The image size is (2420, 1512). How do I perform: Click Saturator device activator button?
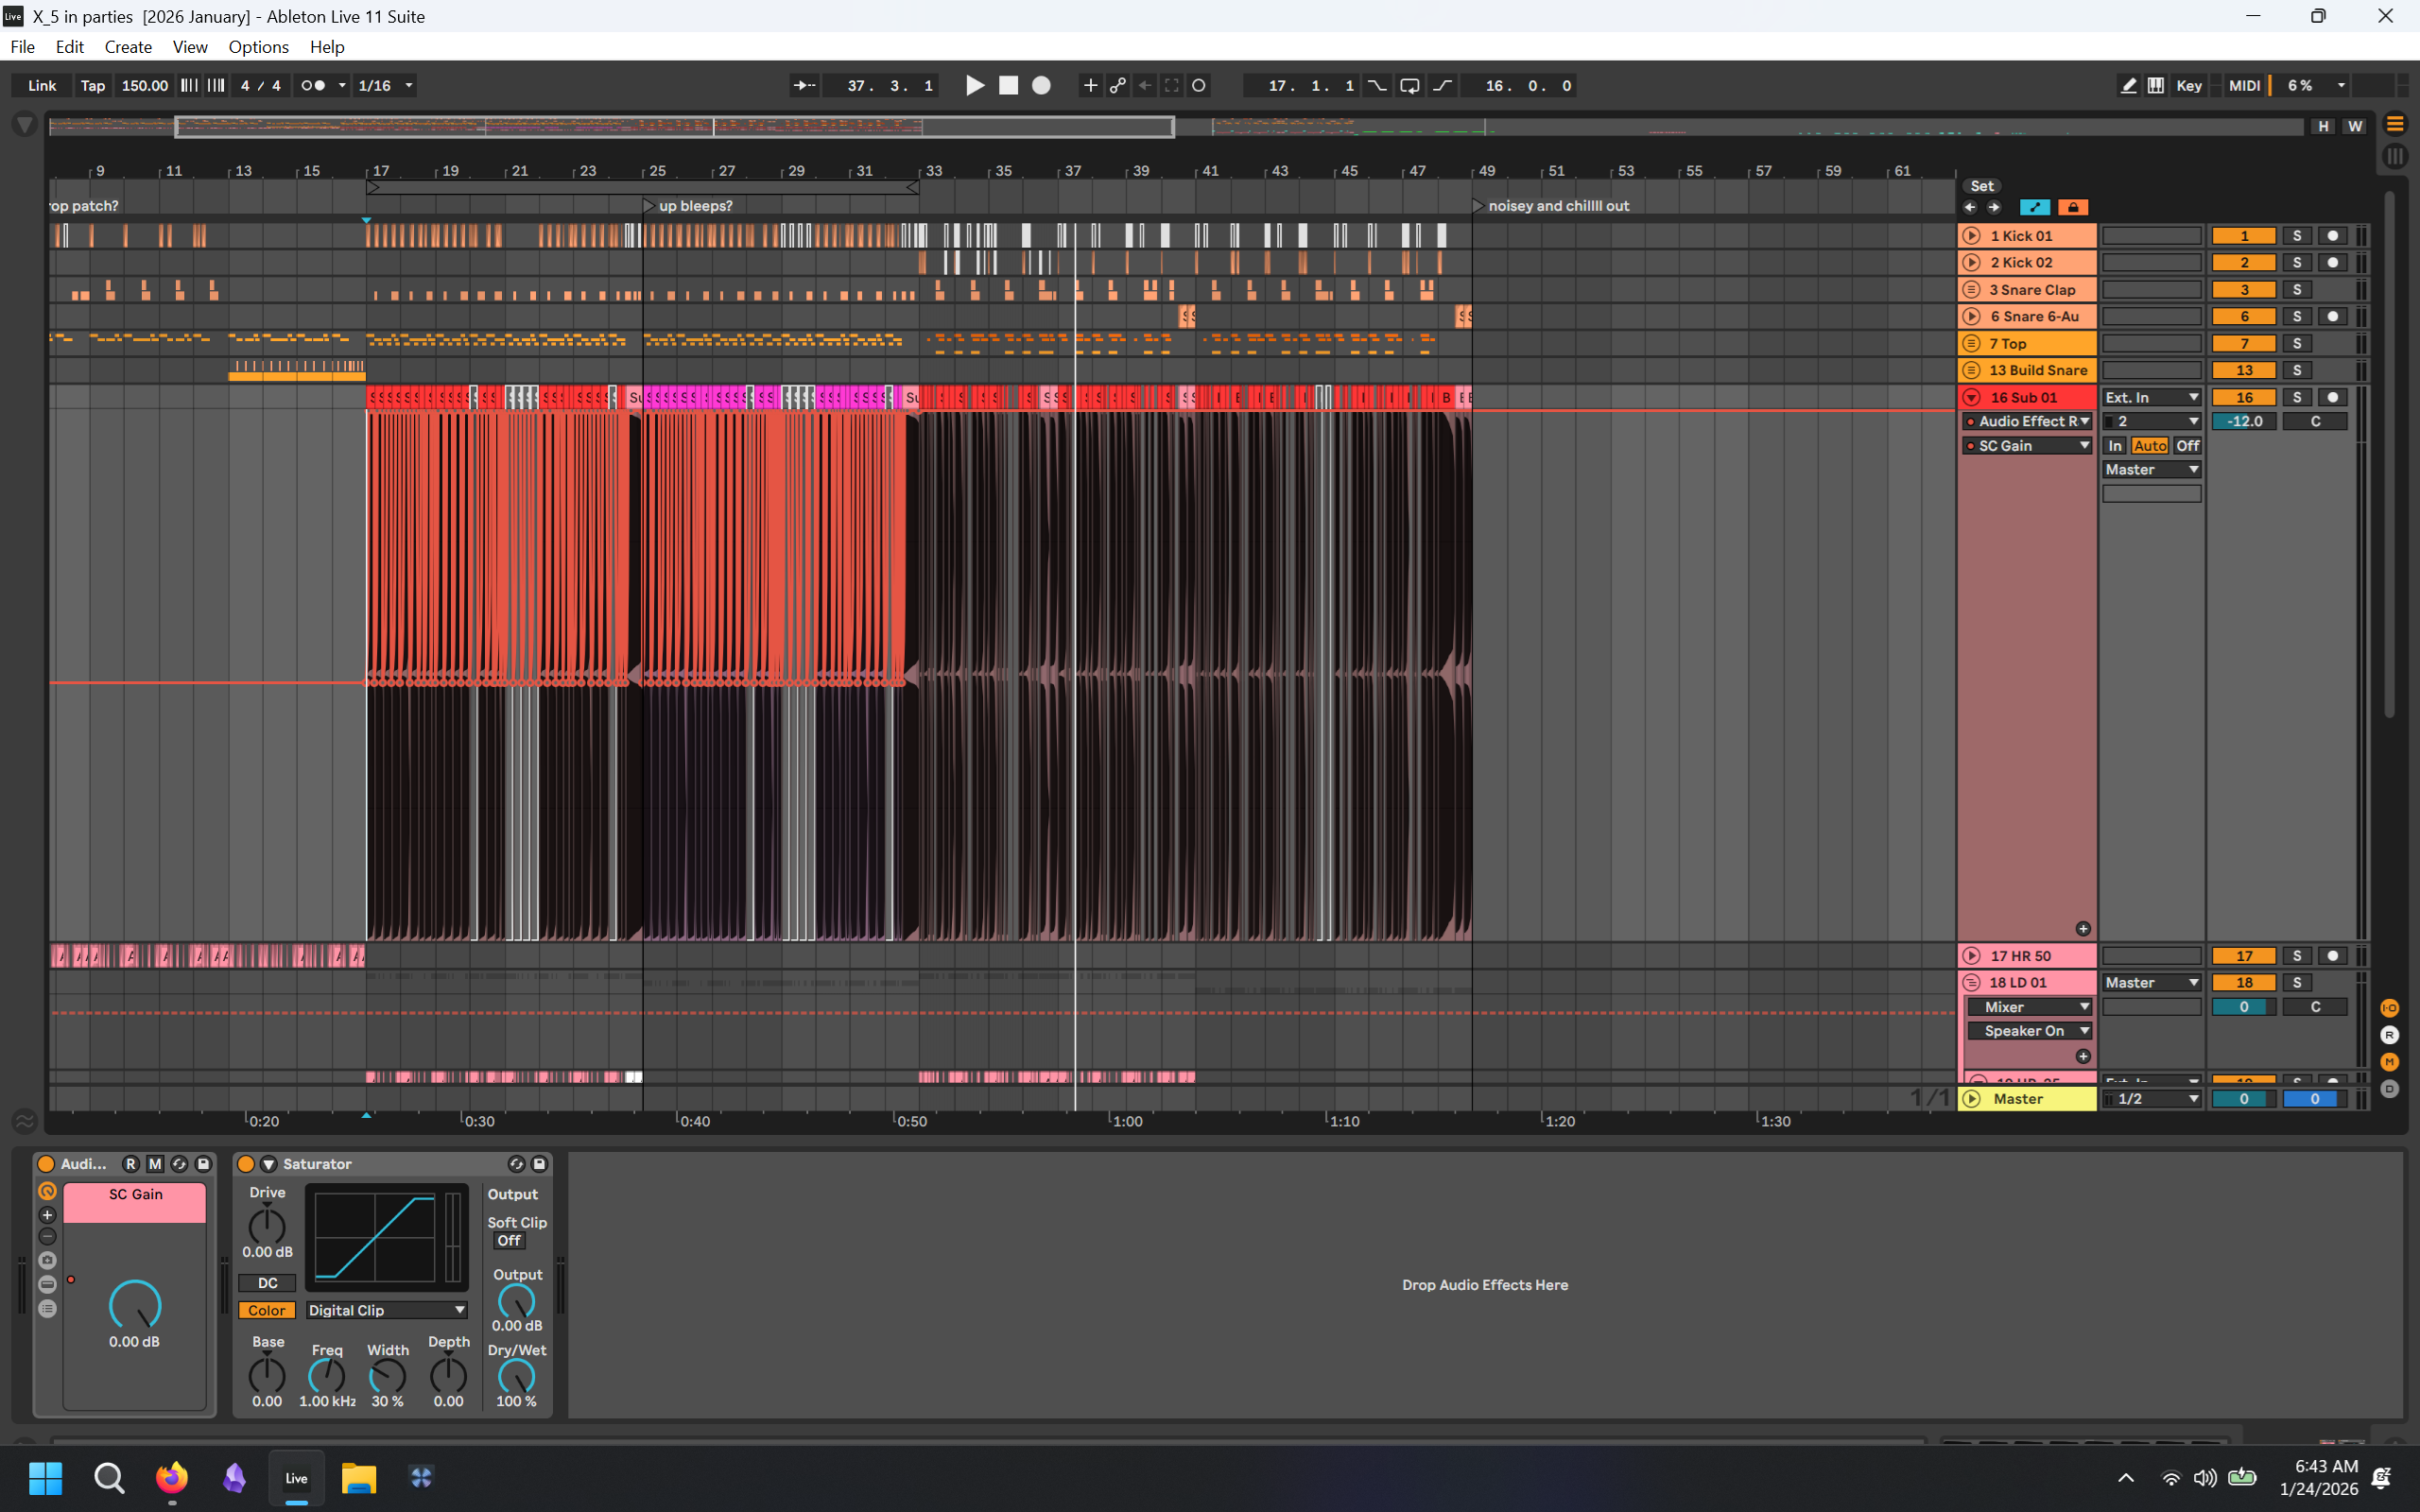246,1164
